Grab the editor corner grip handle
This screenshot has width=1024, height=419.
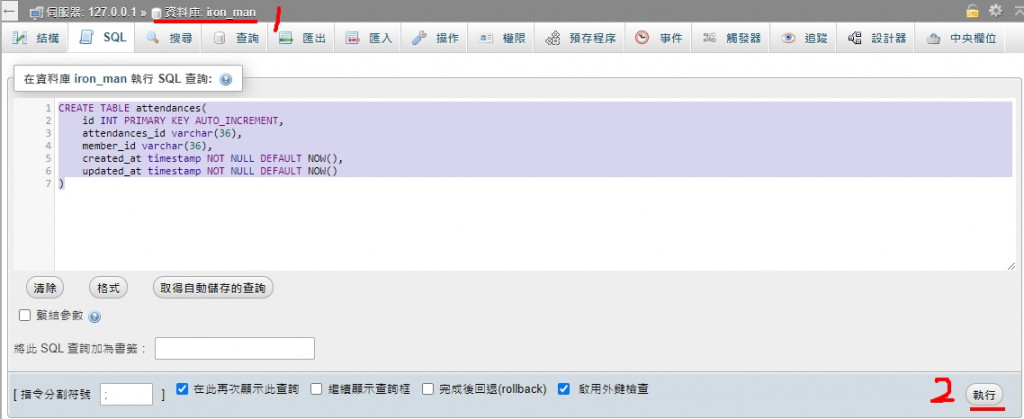[x=1011, y=266]
